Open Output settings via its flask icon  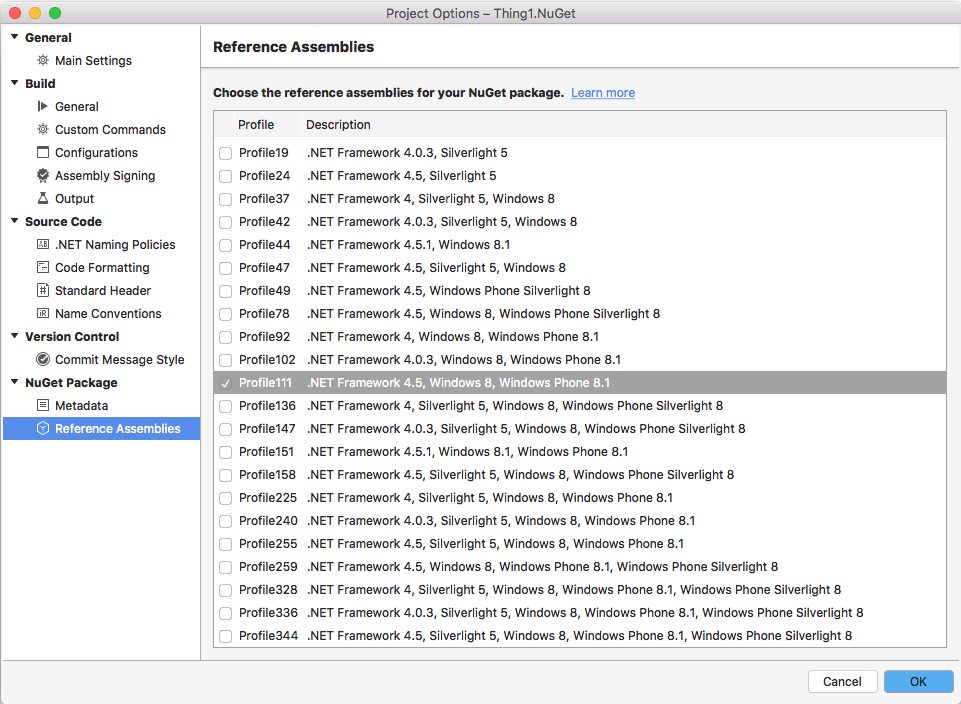(x=42, y=198)
